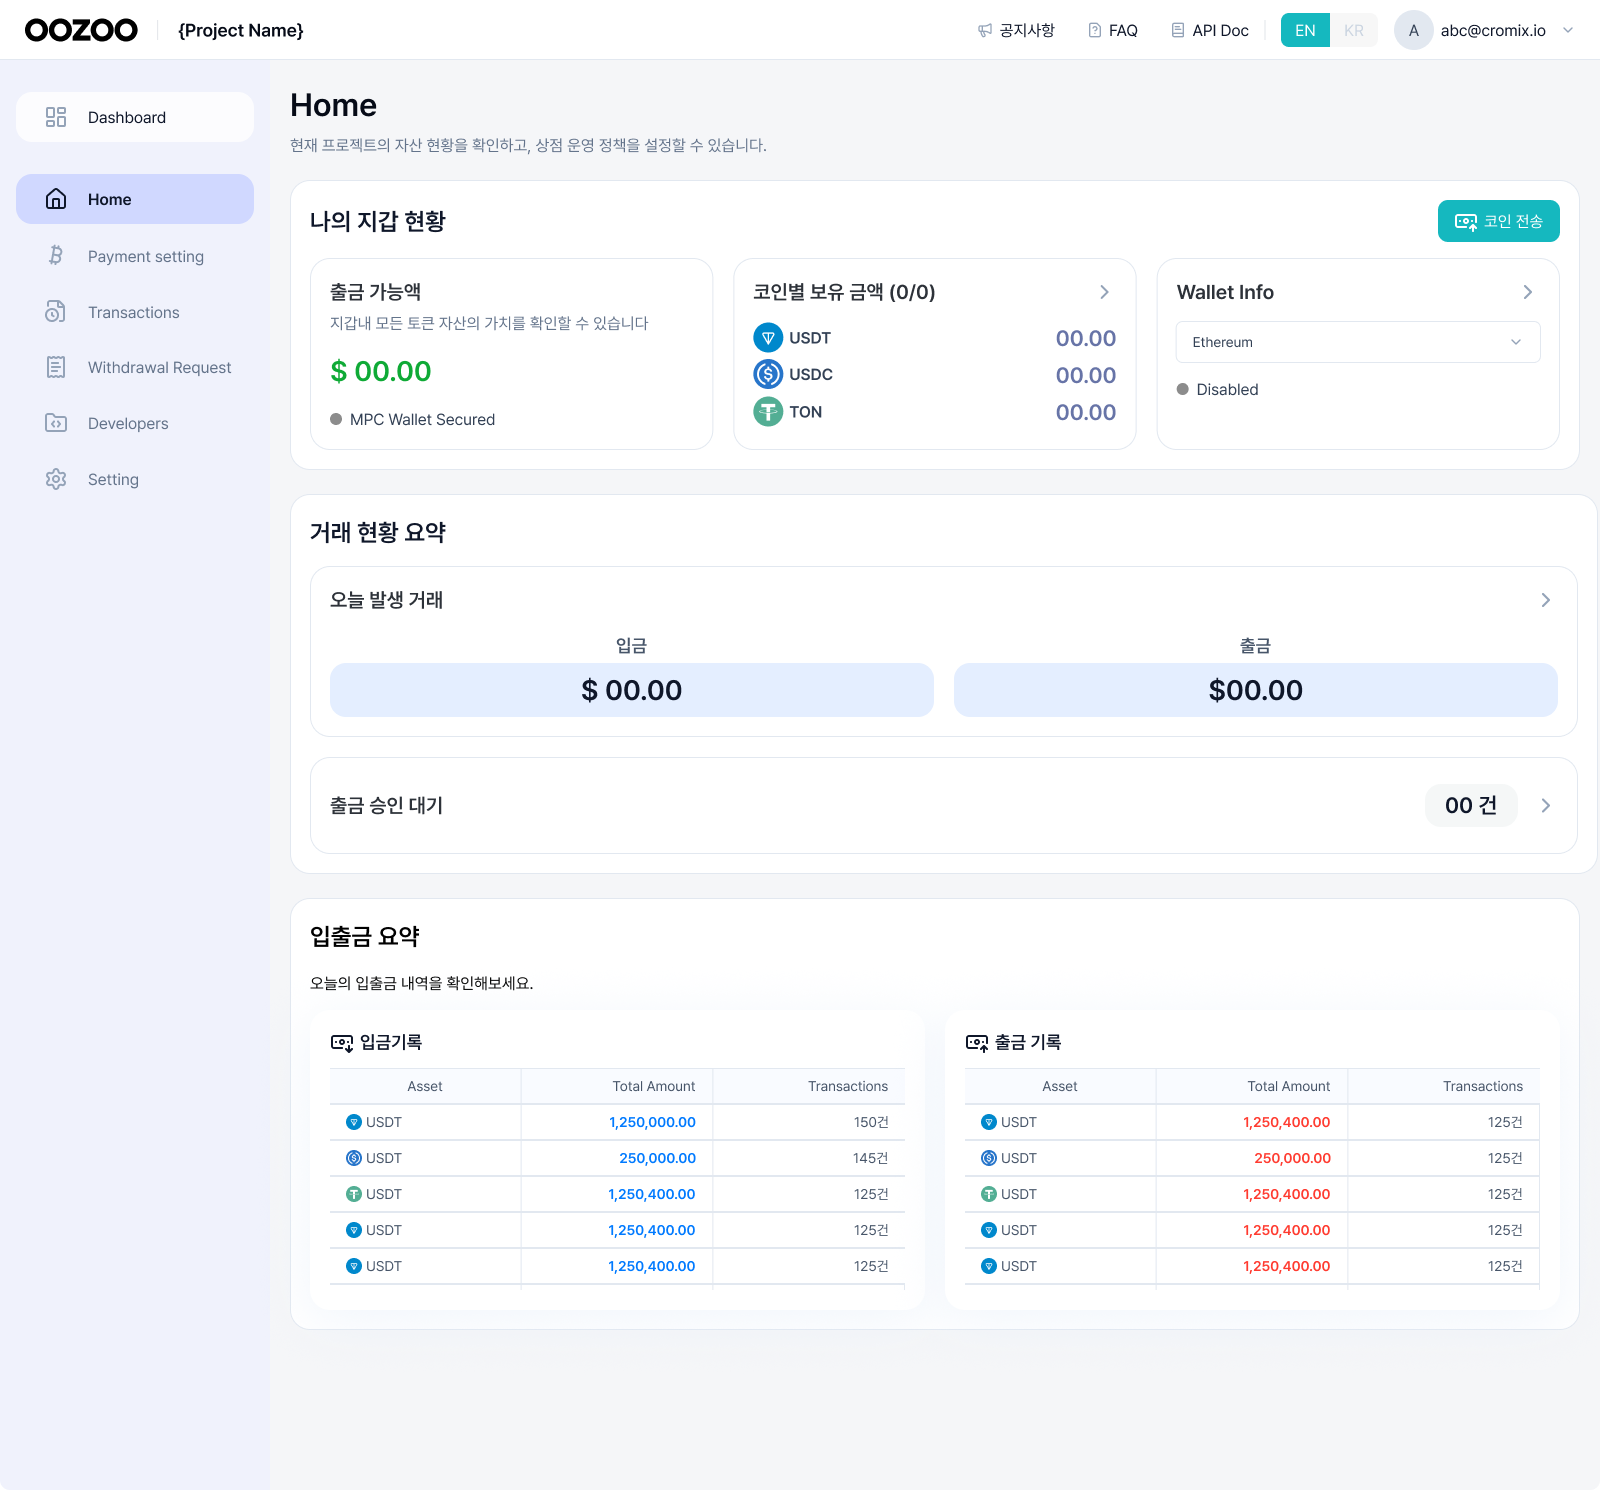The width and height of the screenshot is (1600, 1490).
Task: Click the 145건 deposit transaction count
Action: (871, 1158)
